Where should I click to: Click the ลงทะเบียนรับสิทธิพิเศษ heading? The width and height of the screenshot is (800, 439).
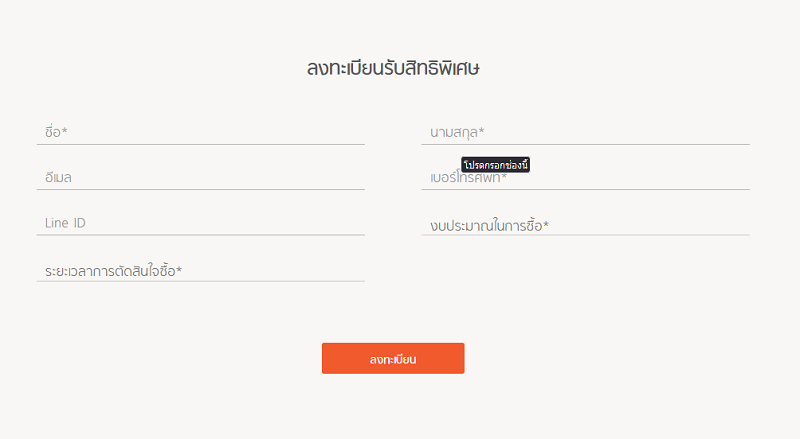point(393,68)
